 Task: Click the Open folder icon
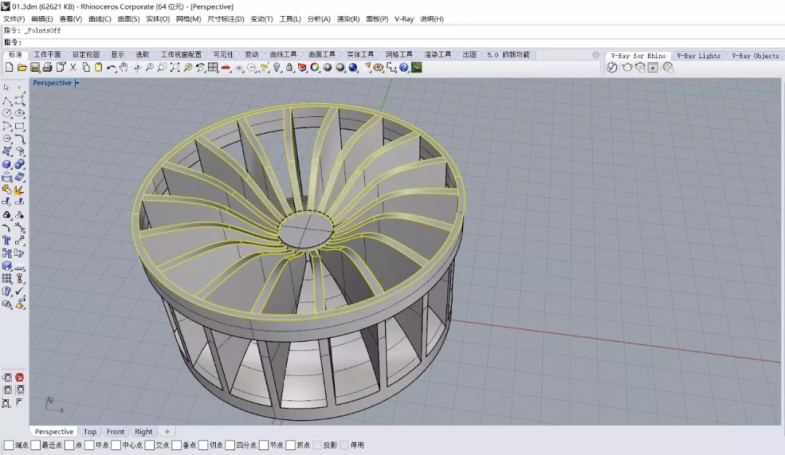[x=22, y=67]
